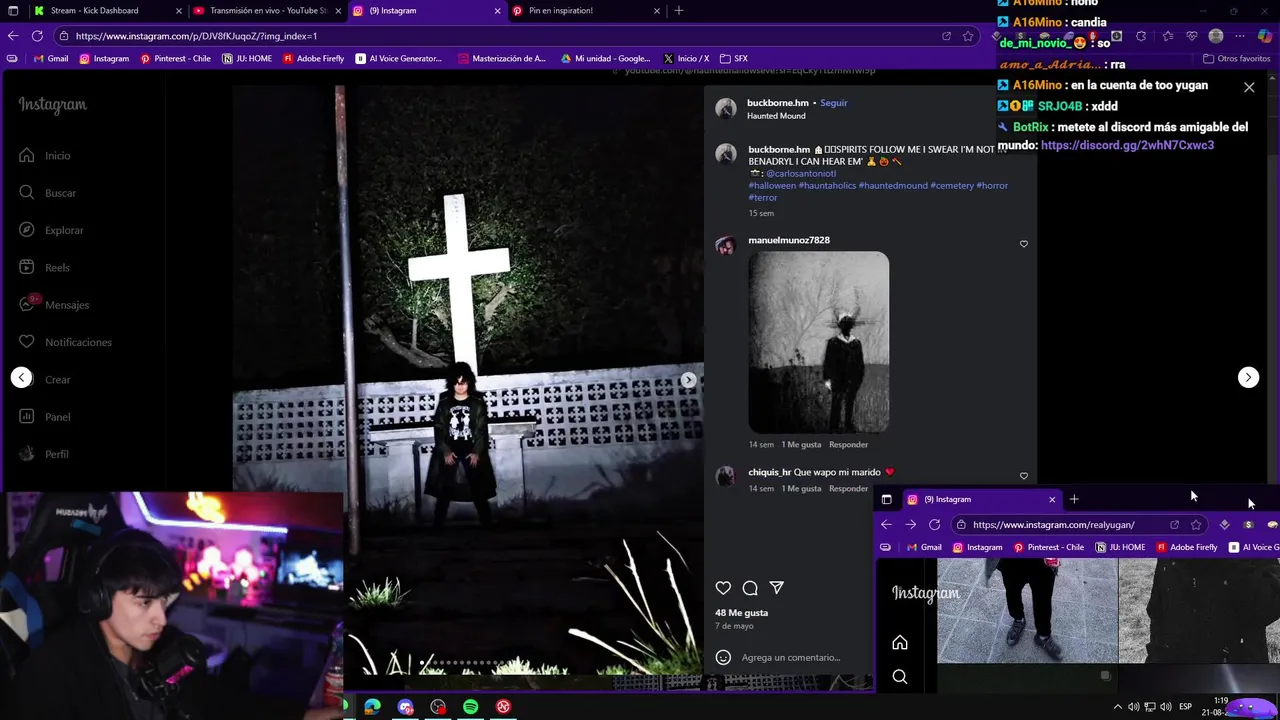Click the browser back arrow in main window
Image resolution: width=1280 pixels, height=720 pixels.
tap(13, 36)
